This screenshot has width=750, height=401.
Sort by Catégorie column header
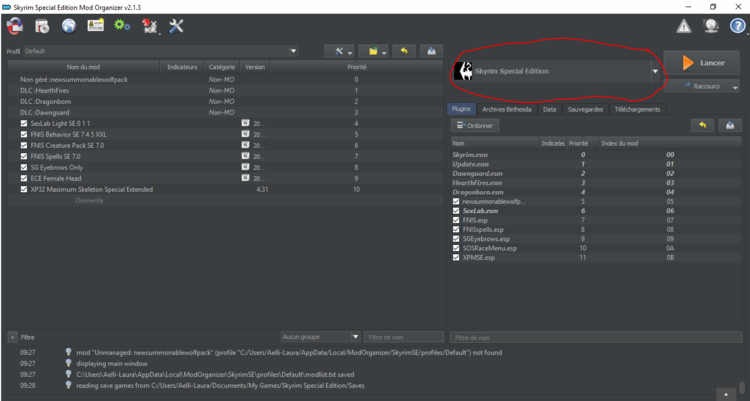pyautogui.click(x=222, y=67)
